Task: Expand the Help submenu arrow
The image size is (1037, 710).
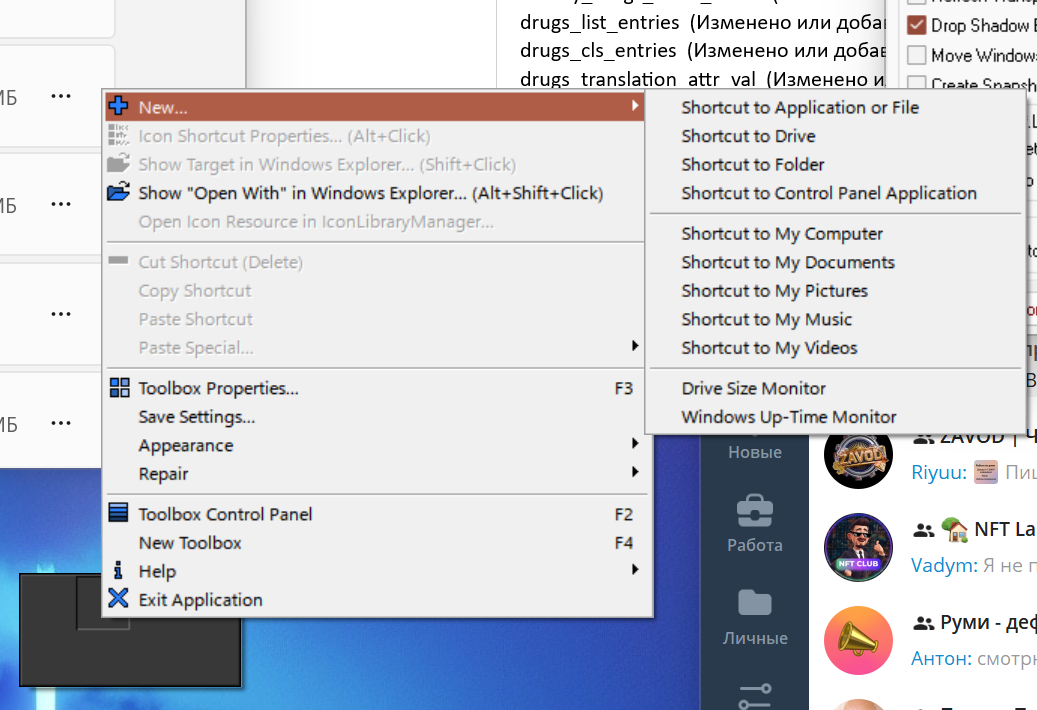Action: [635, 571]
